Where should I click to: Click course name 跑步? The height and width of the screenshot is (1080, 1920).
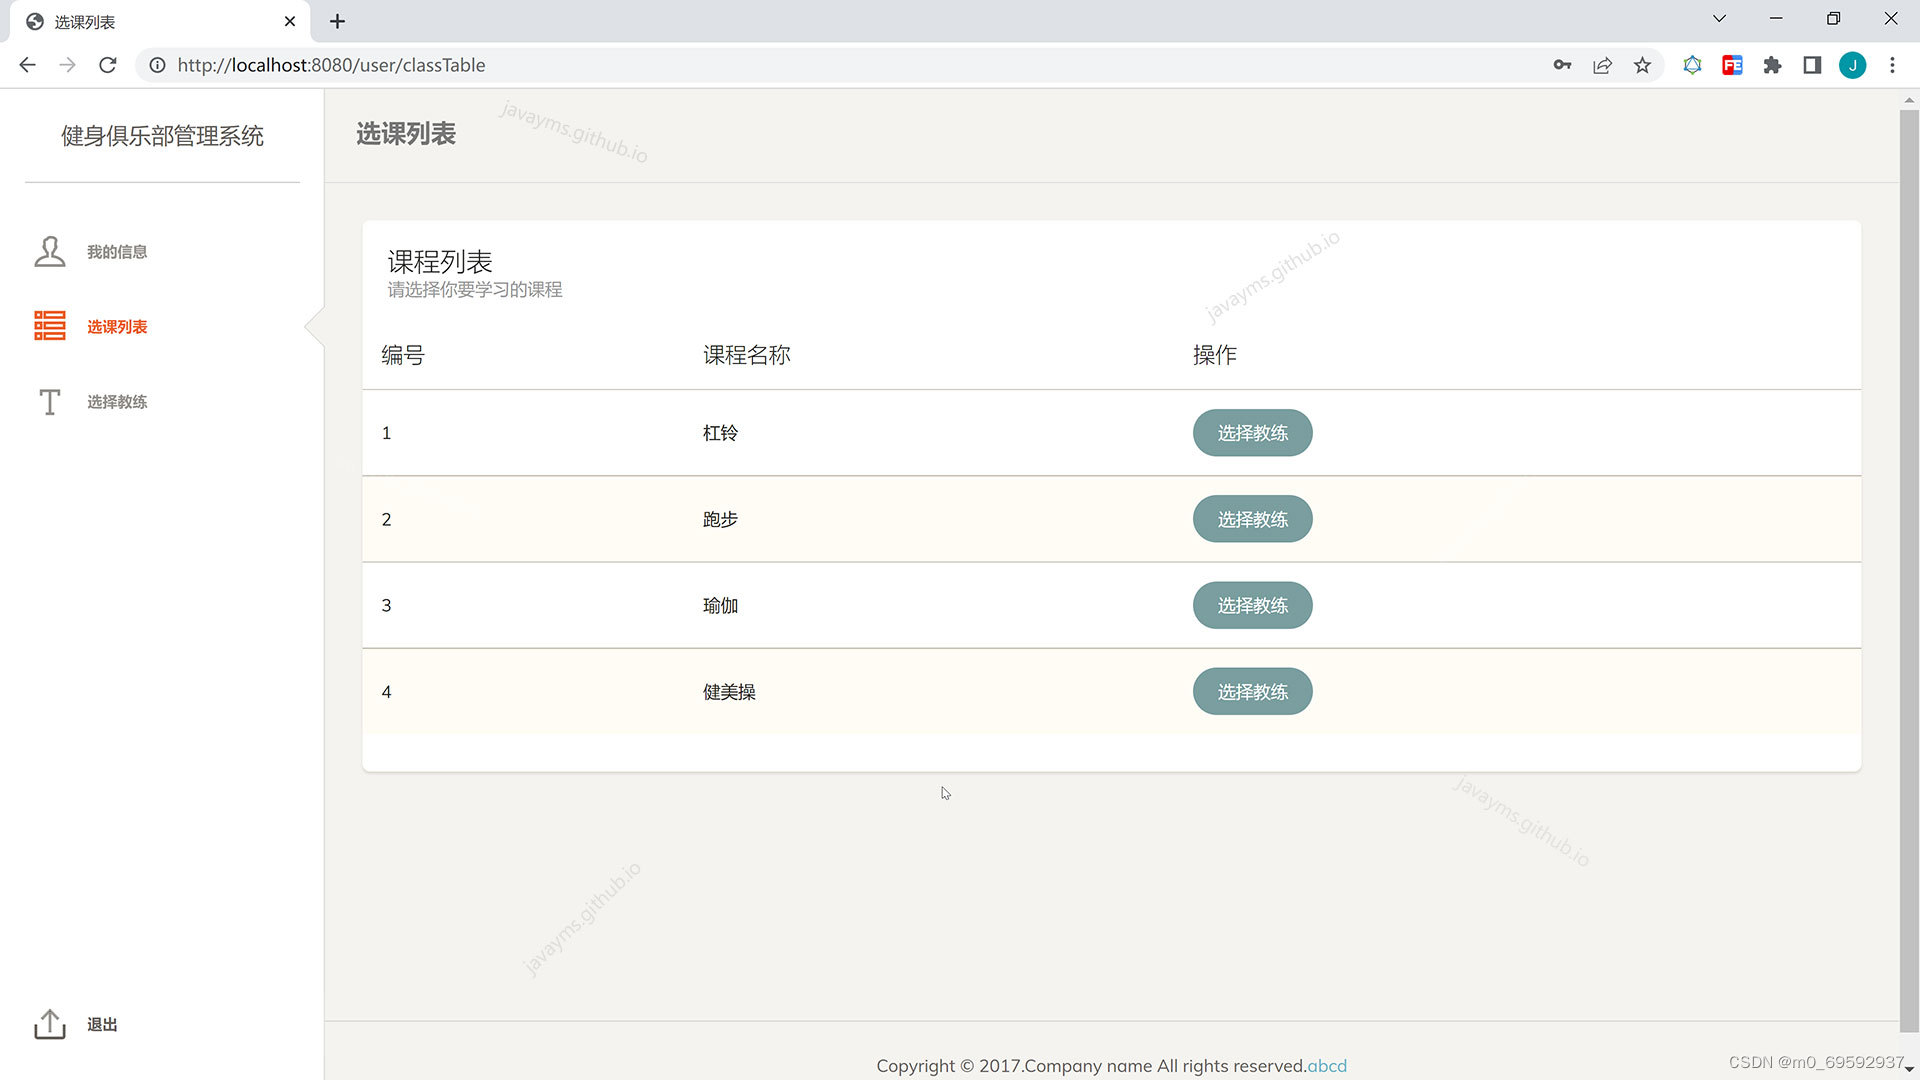pyautogui.click(x=720, y=519)
